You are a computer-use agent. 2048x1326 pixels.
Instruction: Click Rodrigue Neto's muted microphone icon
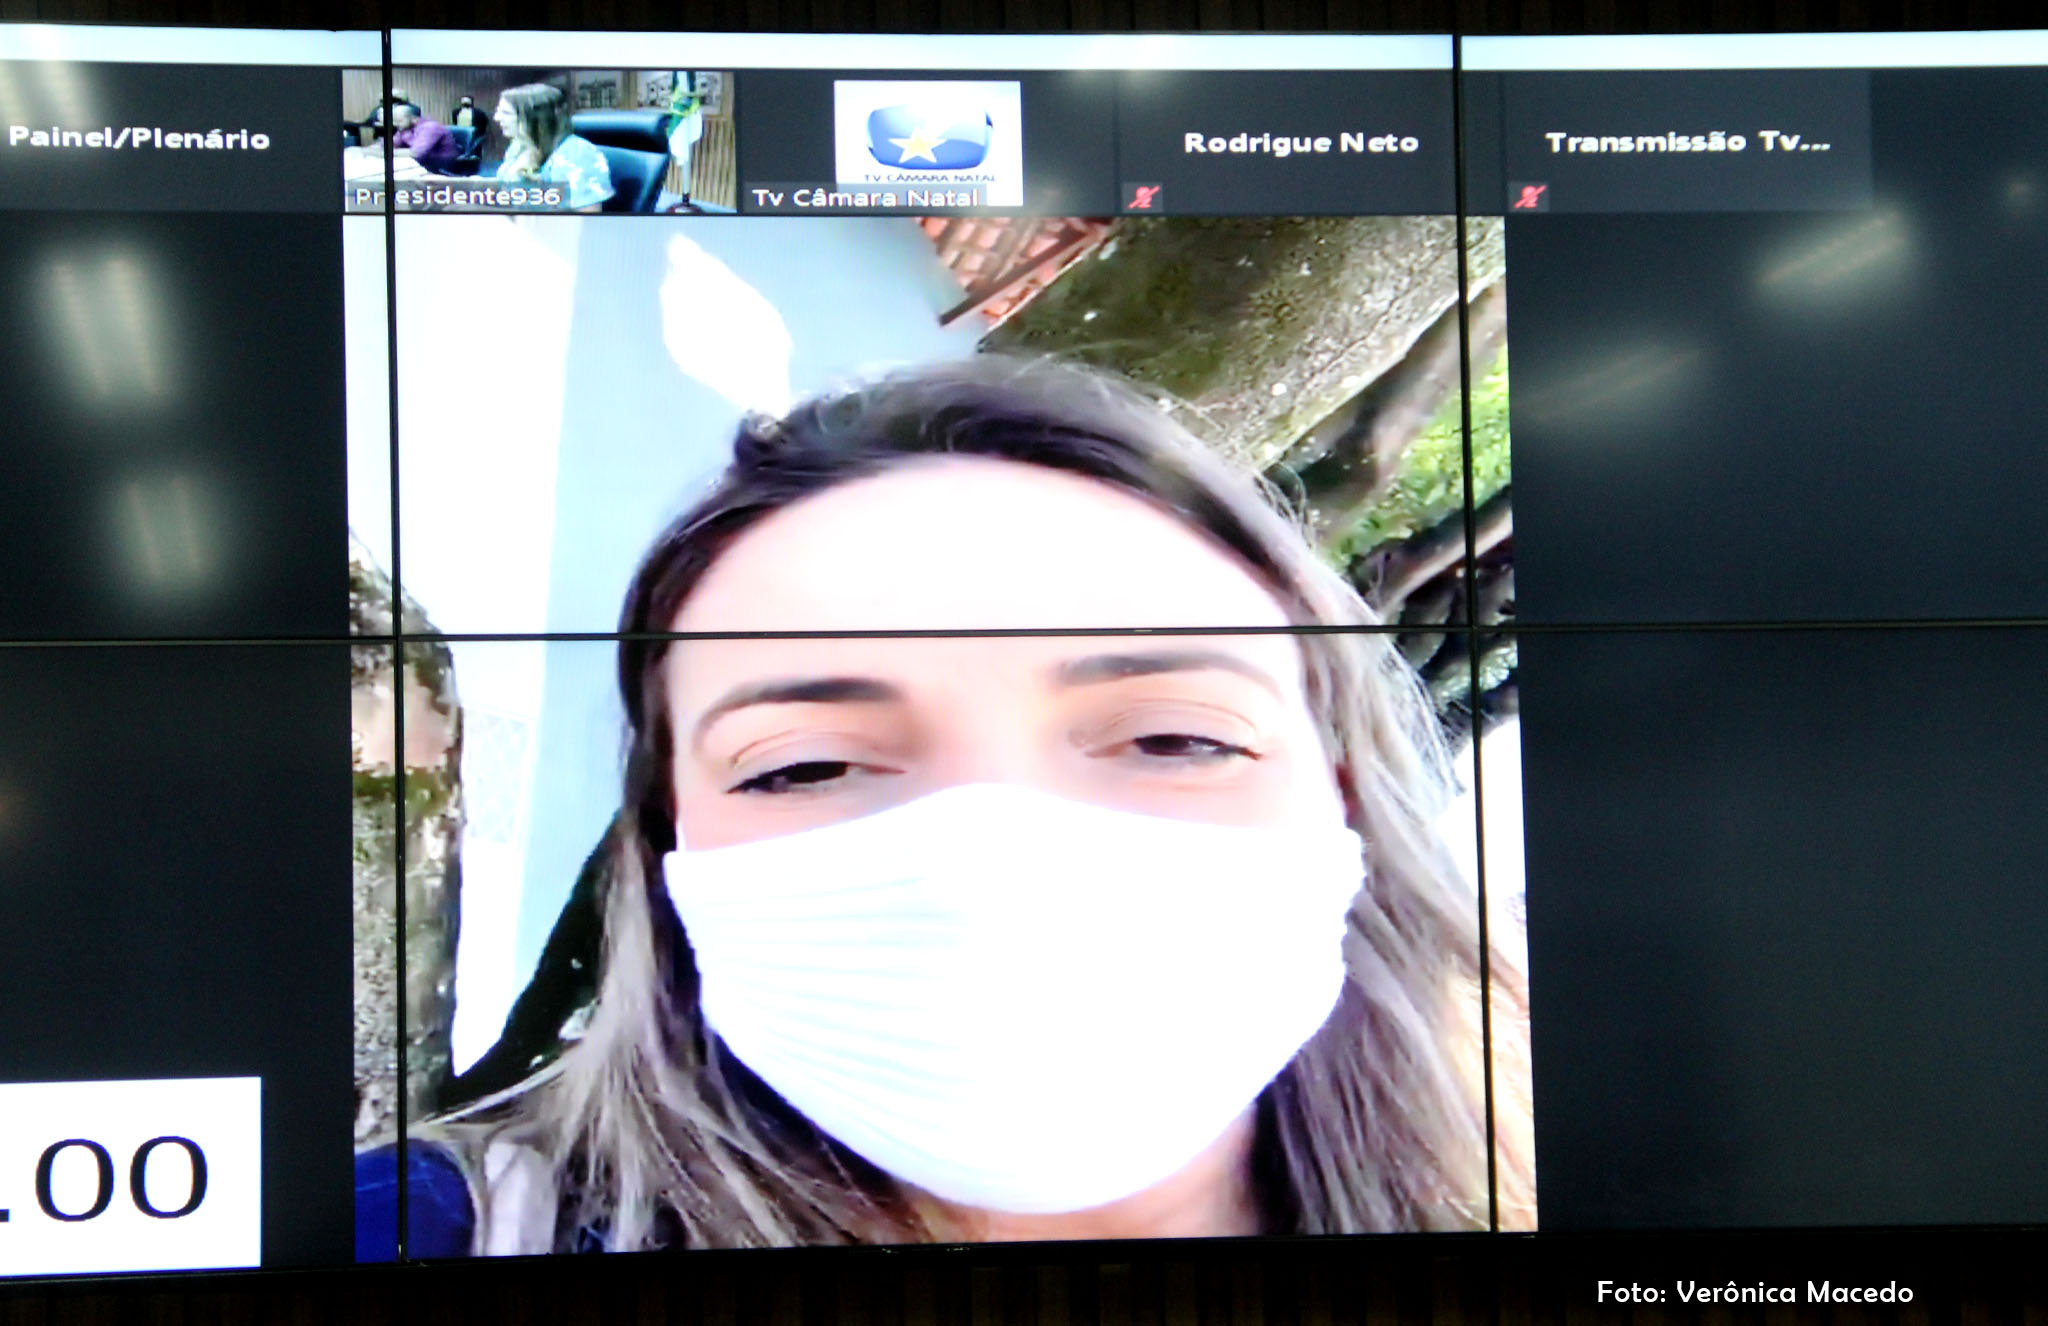click(x=1143, y=197)
